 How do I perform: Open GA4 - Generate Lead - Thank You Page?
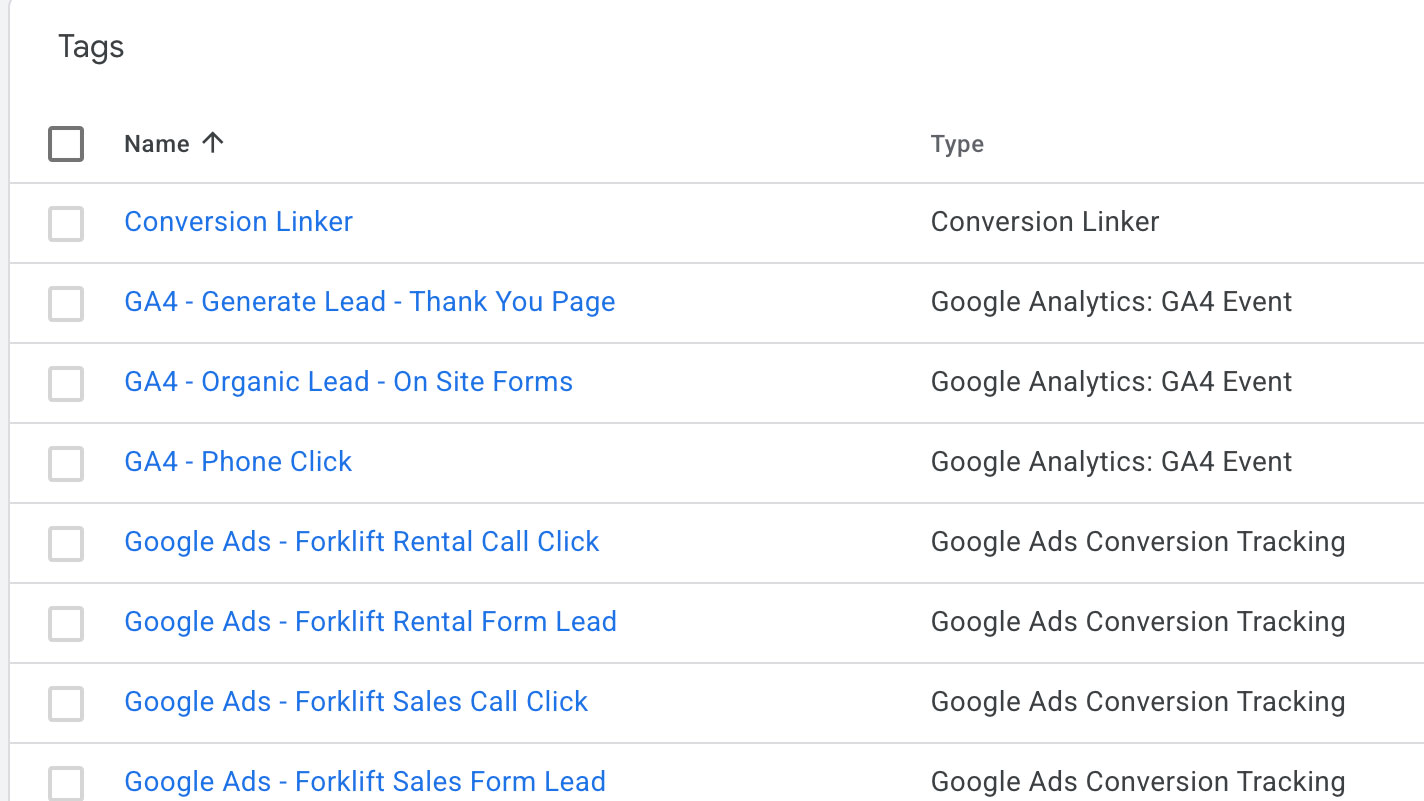pyautogui.click(x=370, y=301)
